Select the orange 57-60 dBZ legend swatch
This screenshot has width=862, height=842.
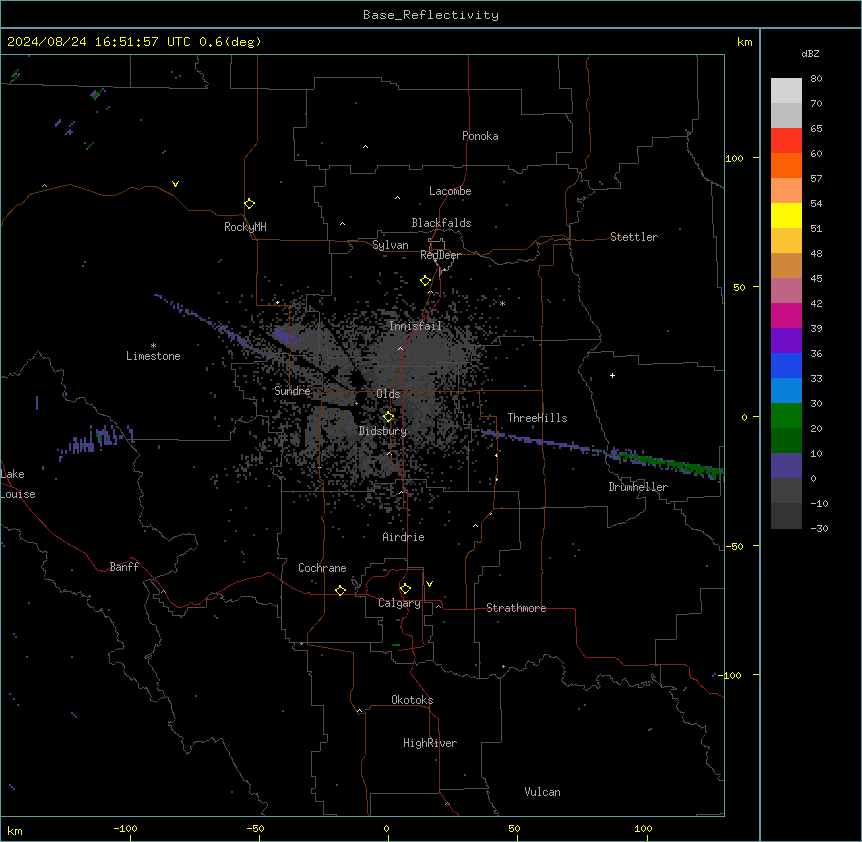point(786,165)
